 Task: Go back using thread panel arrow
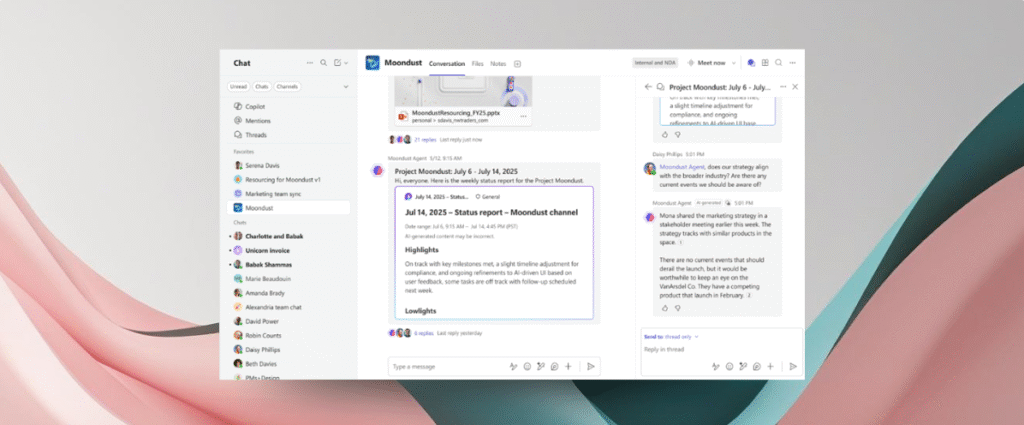coord(648,87)
